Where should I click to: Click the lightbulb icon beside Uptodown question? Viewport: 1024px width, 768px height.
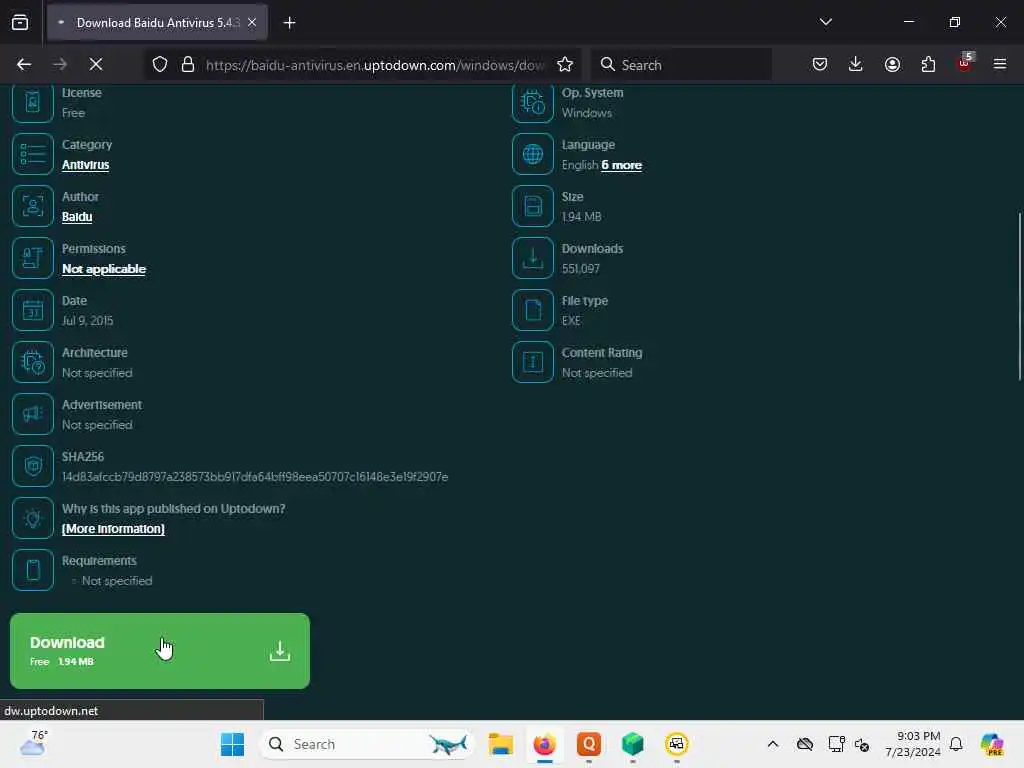pos(32,518)
